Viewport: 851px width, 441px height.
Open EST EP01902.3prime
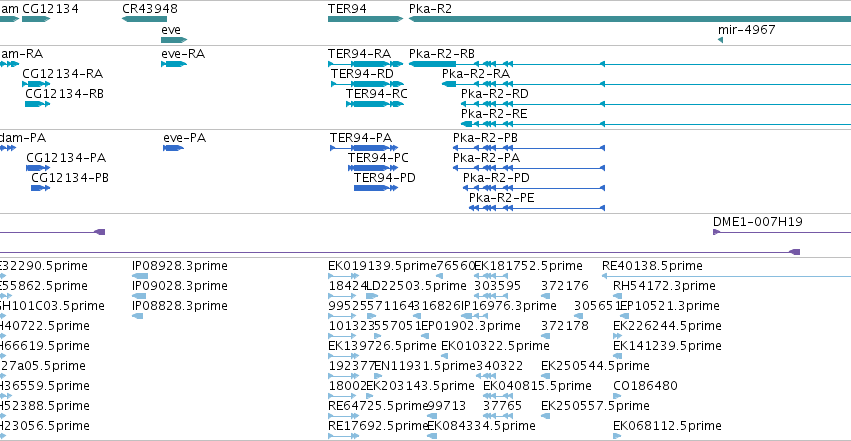[x=425, y=336]
